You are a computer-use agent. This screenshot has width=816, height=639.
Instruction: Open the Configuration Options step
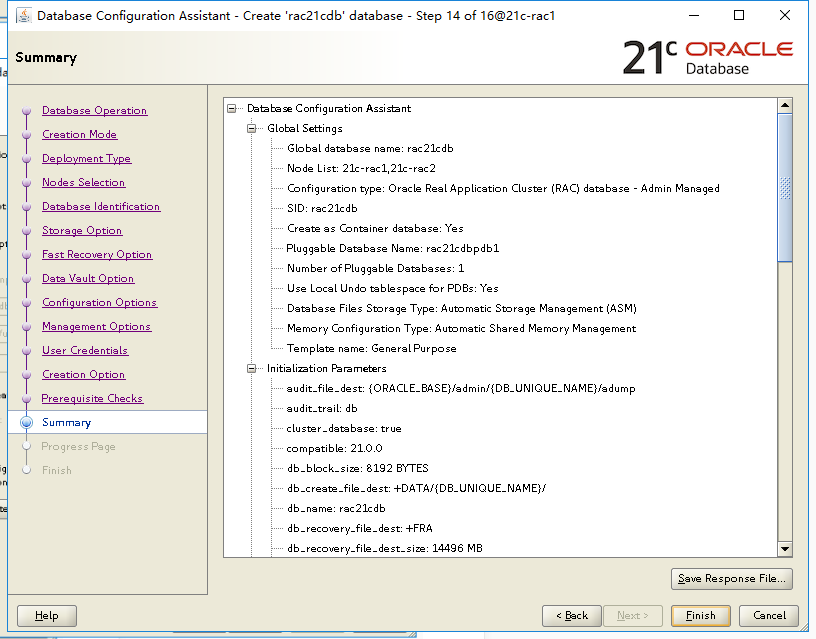coord(99,302)
